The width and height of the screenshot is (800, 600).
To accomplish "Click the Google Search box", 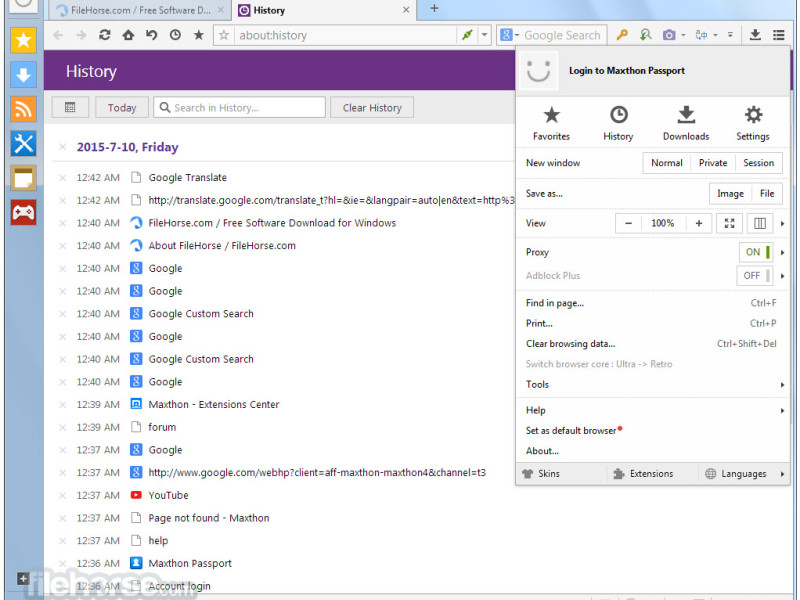I will click(x=562, y=35).
